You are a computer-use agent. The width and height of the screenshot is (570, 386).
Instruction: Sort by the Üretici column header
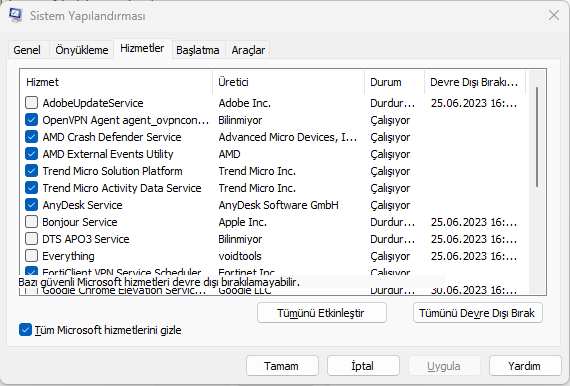[289, 82]
